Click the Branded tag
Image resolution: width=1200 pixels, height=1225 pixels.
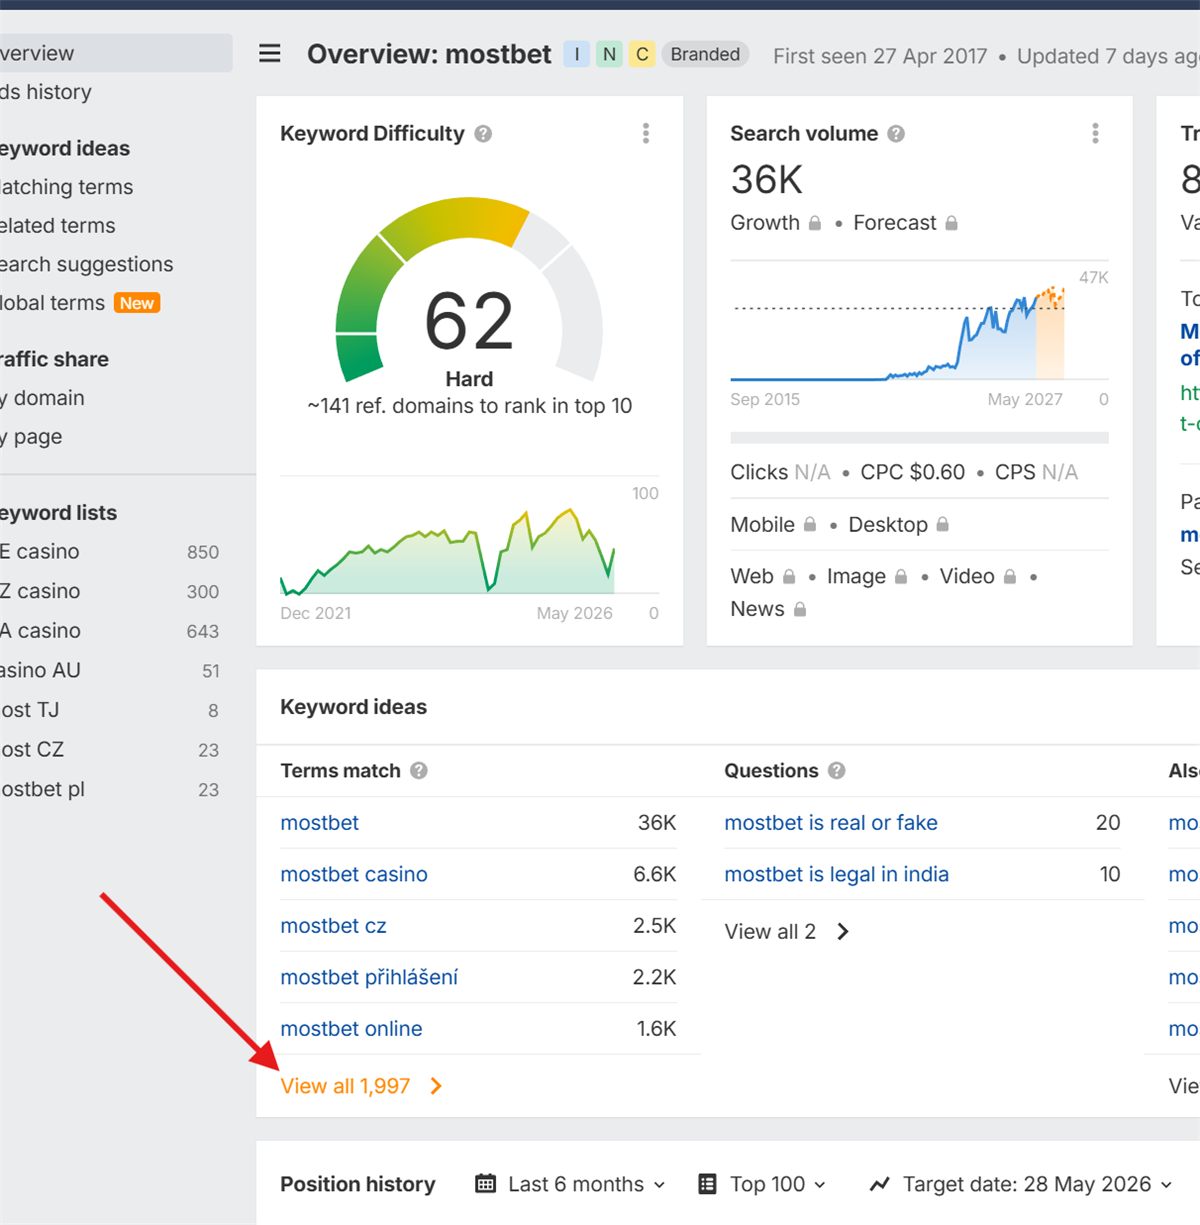pyautogui.click(x=705, y=54)
